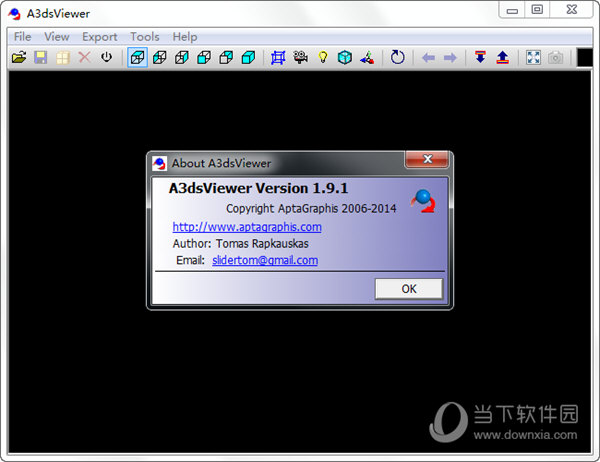The width and height of the screenshot is (600, 462).
Task: Select the first wireframe cube view mode
Action: click(137, 58)
